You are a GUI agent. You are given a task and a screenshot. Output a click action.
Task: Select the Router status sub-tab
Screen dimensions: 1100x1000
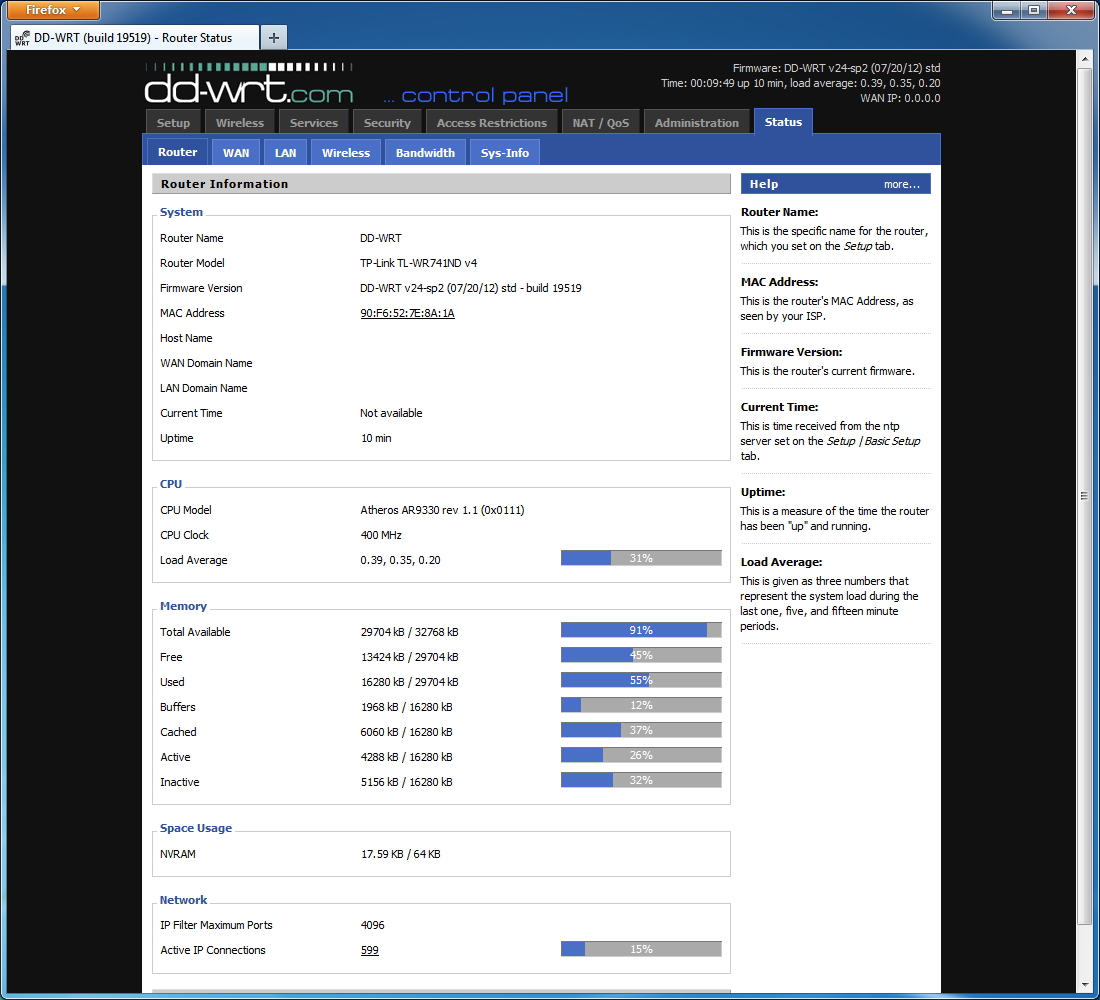[177, 152]
